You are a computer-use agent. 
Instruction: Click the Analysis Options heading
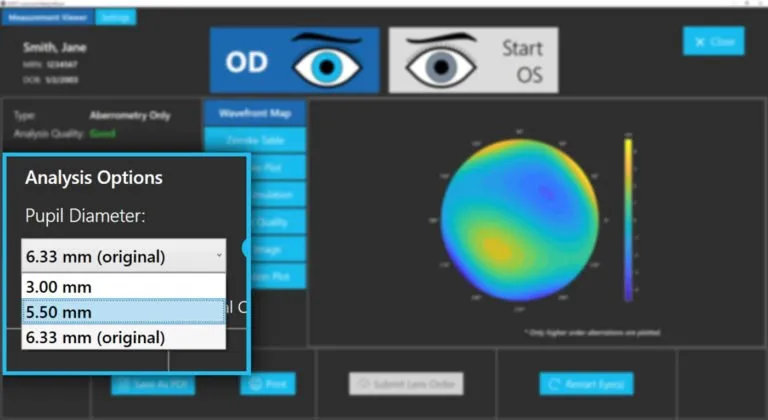tap(94, 178)
